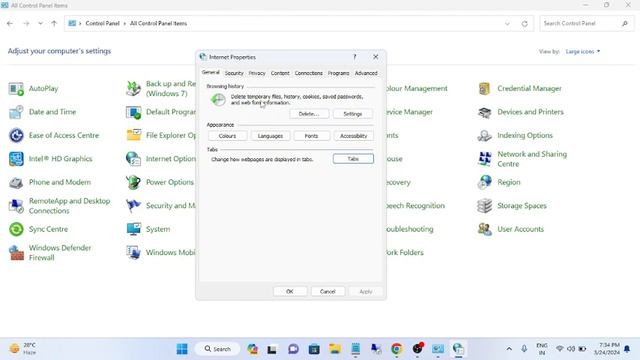Open the Sync Centre icon

(x=16, y=229)
